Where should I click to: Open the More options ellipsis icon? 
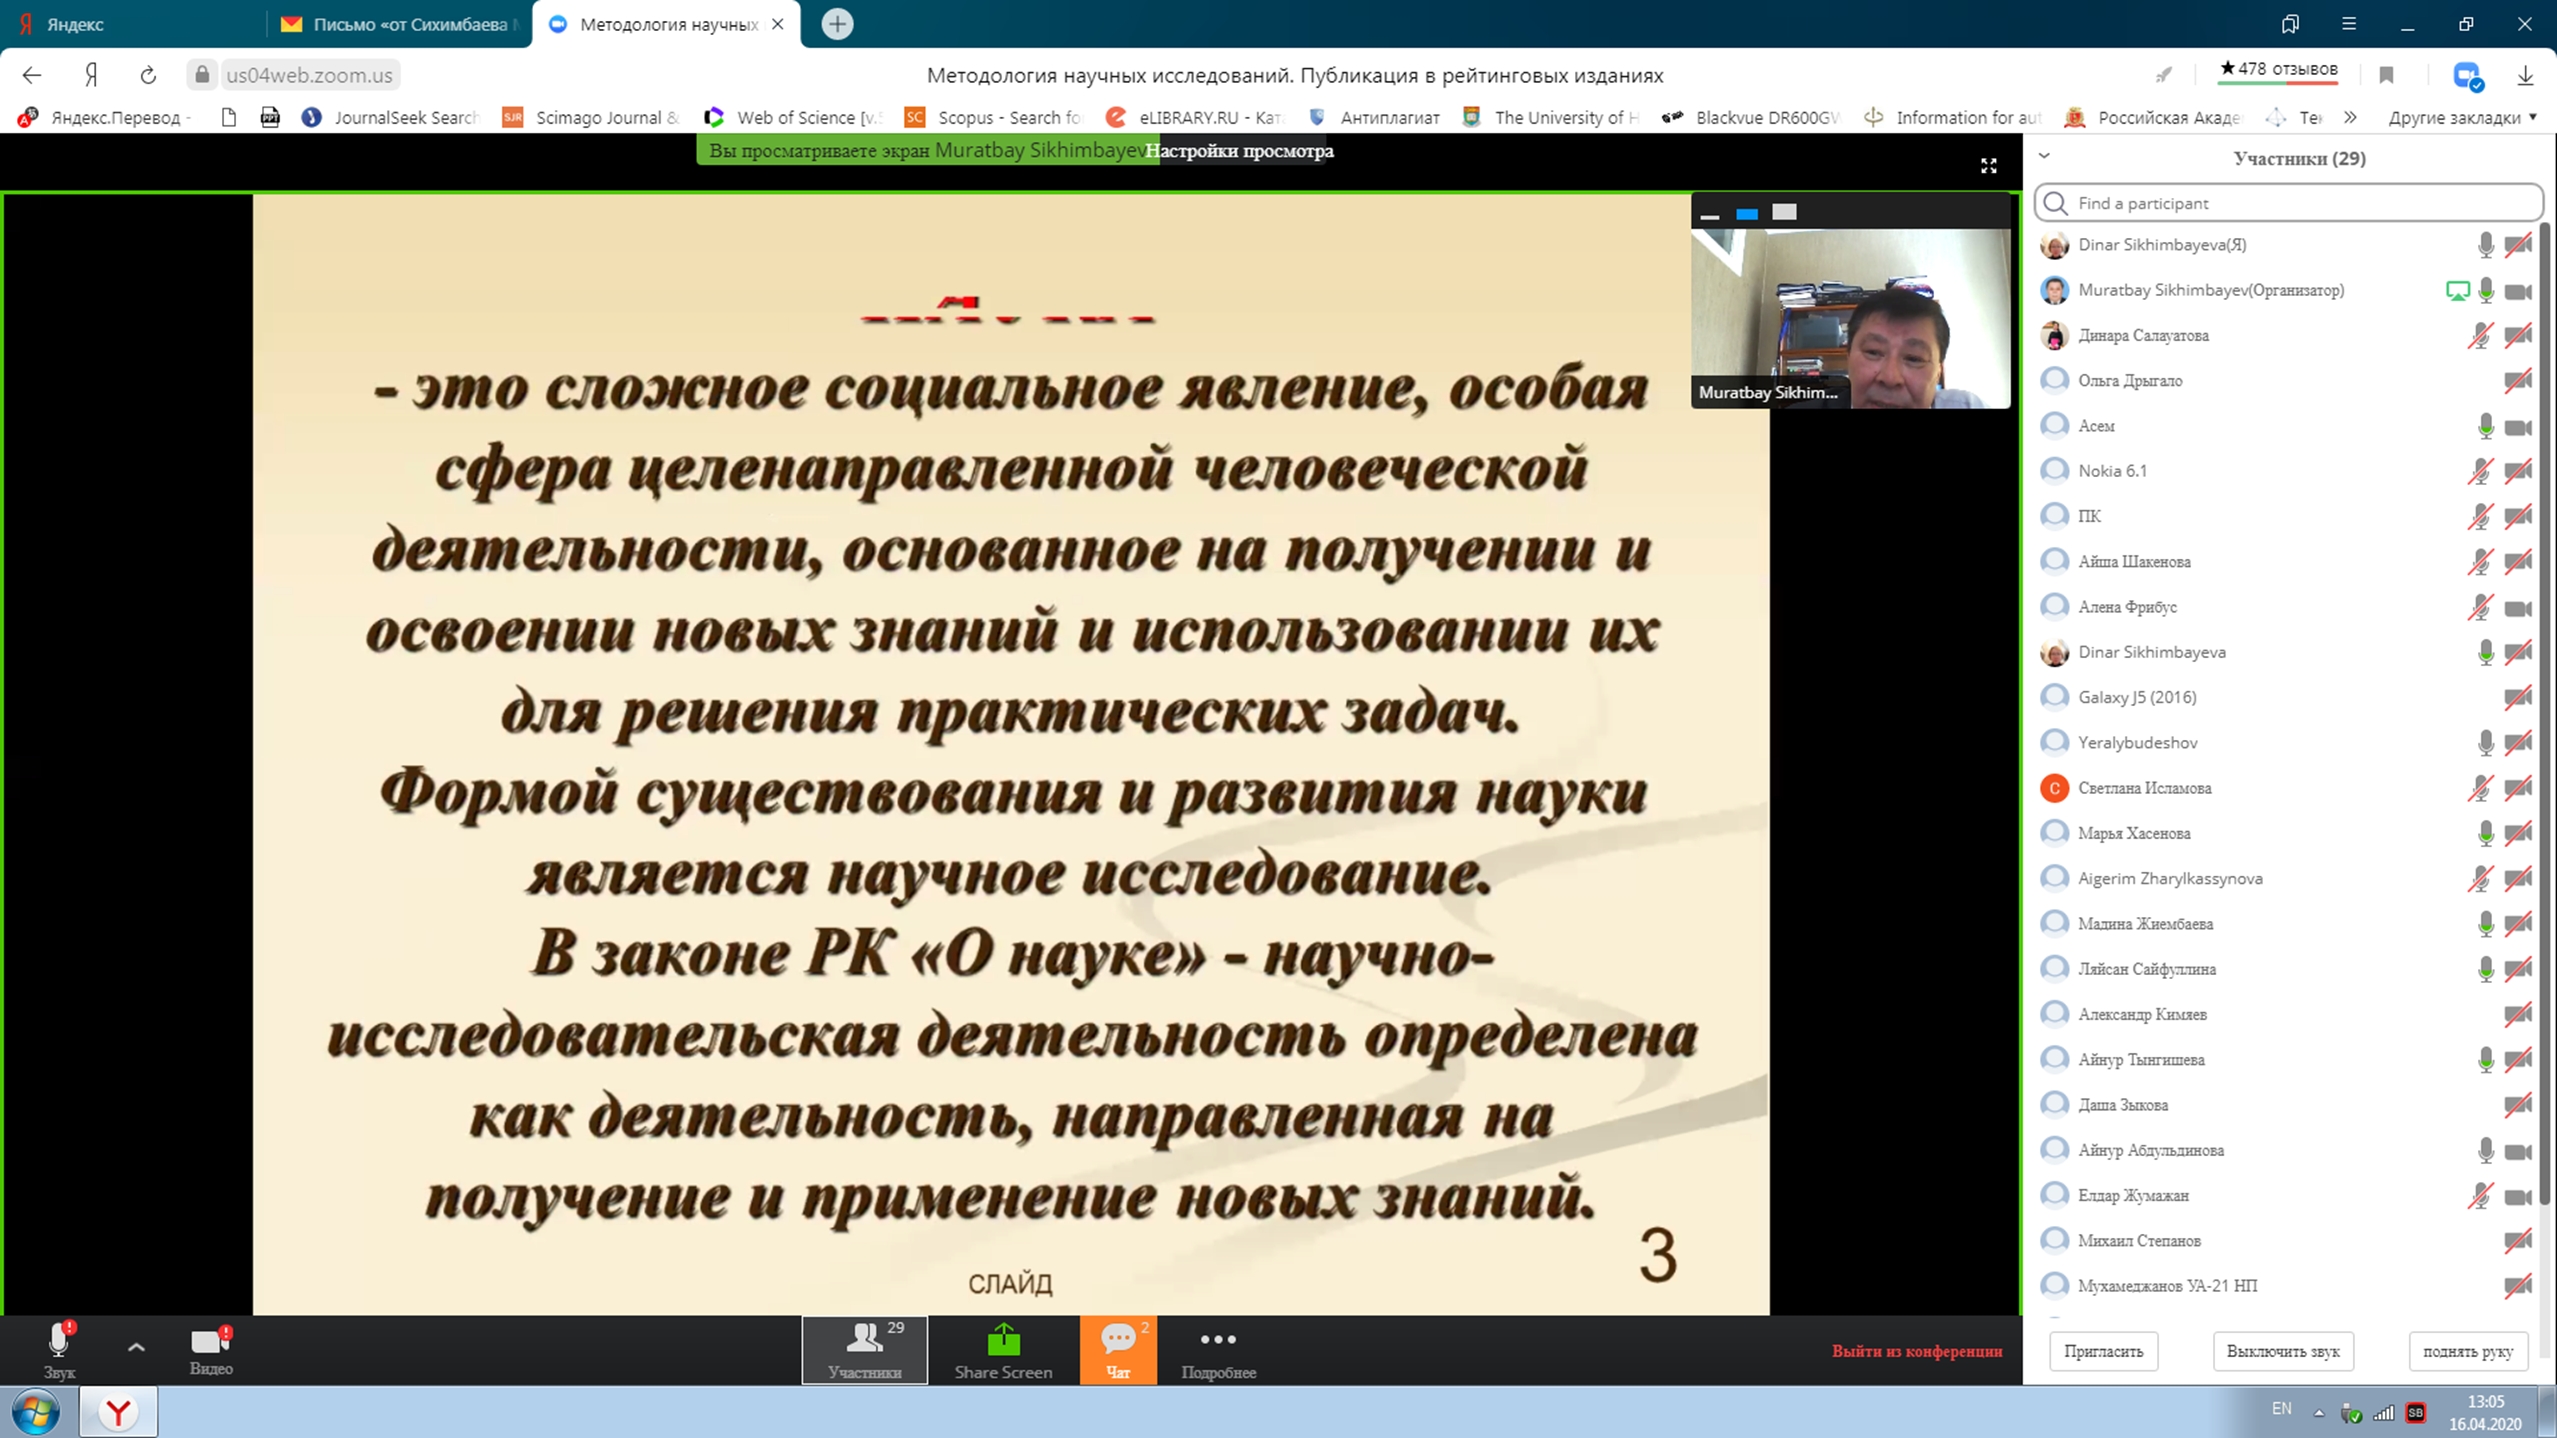click(x=1217, y=1340)
